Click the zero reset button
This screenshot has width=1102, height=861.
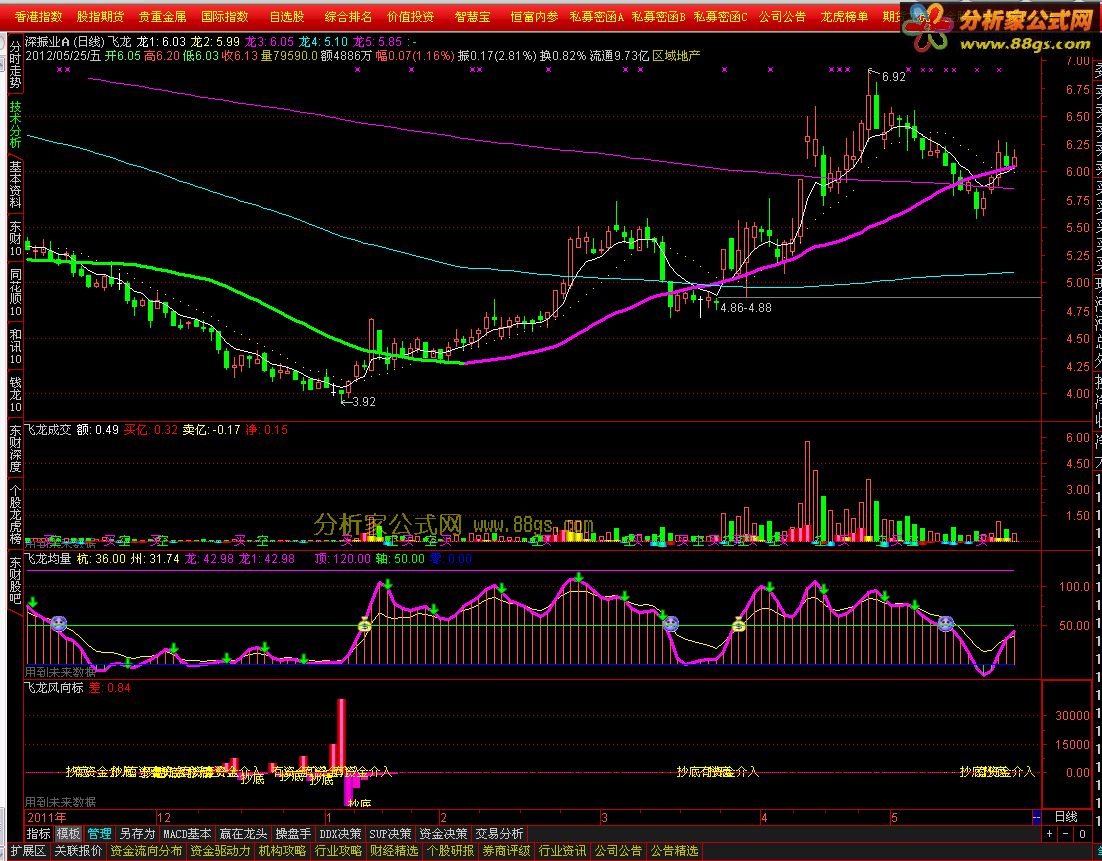pyautogui.click(x=1082, y=834)
